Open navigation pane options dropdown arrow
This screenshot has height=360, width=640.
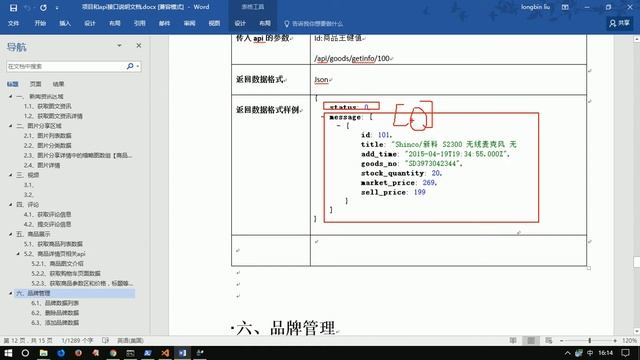point(119,45)
